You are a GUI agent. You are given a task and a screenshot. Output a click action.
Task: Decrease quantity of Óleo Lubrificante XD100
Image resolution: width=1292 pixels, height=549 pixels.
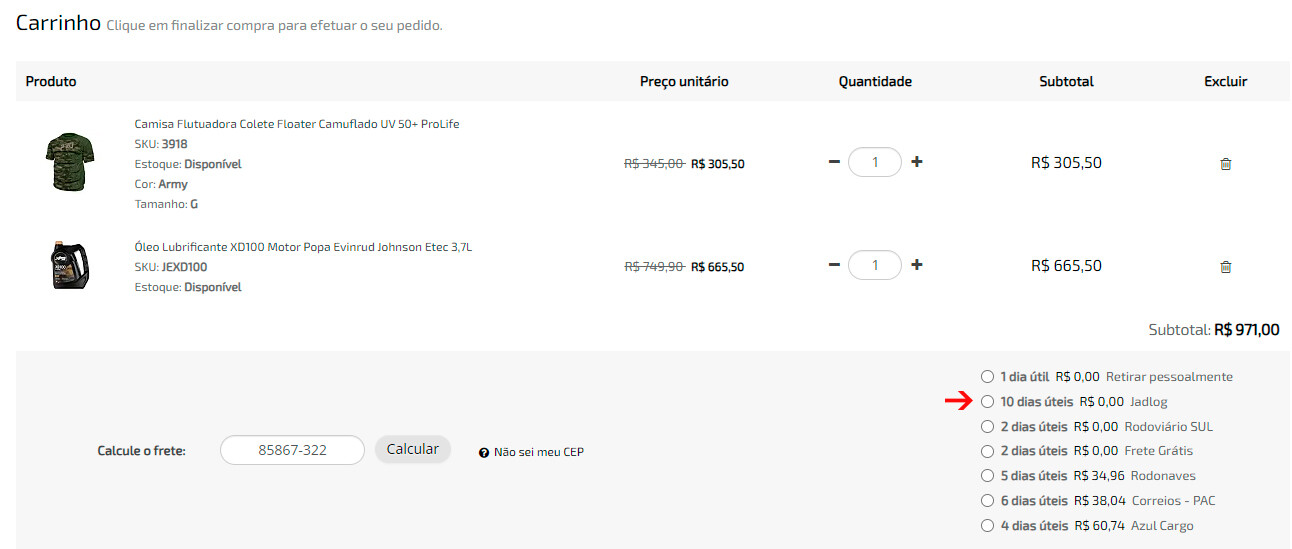(x=834, y=265)
